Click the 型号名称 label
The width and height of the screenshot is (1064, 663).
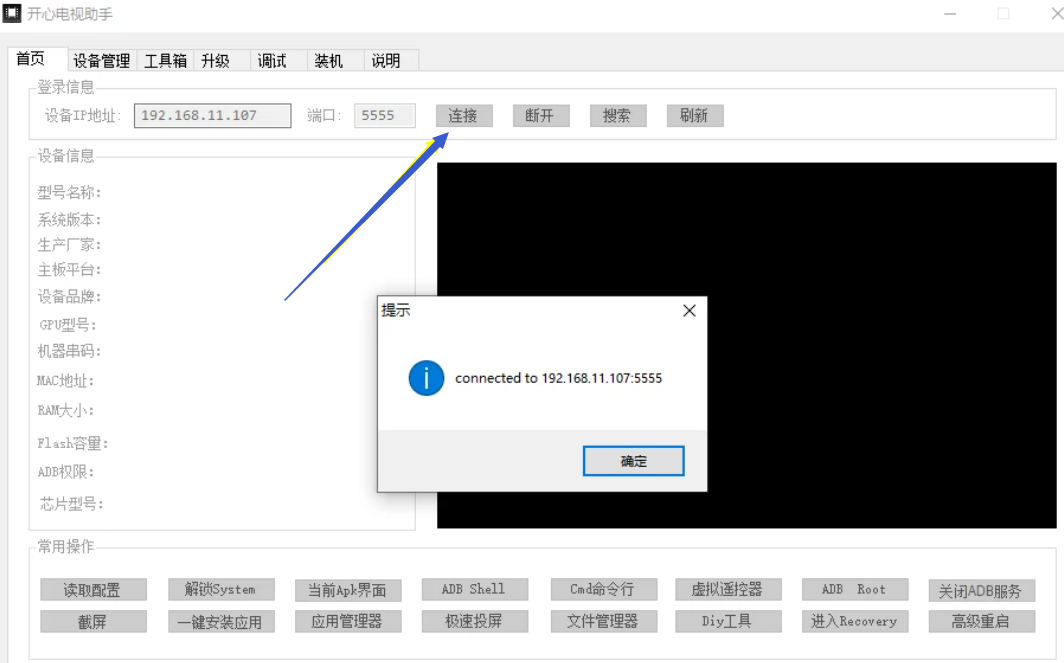pos(69,193)
